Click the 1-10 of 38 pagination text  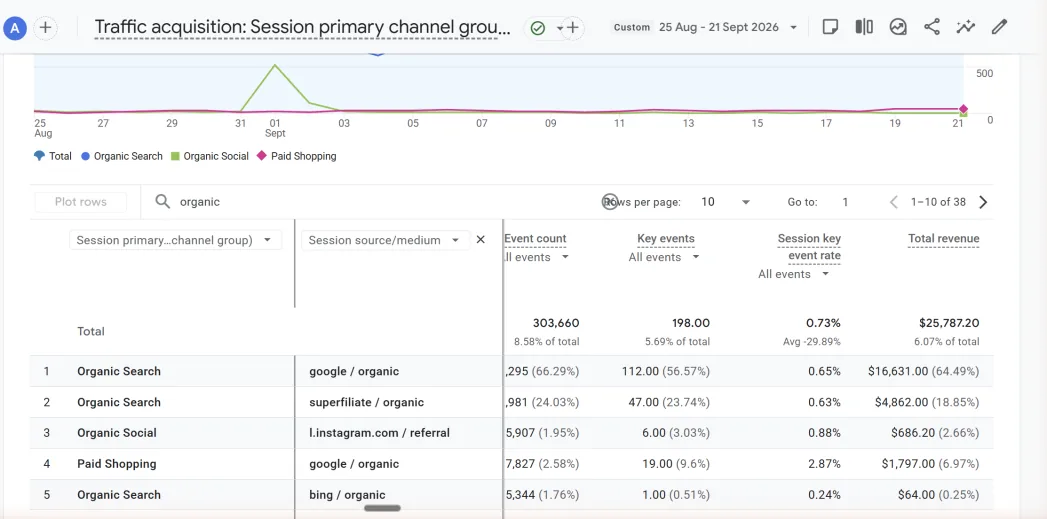click(938, 202)
